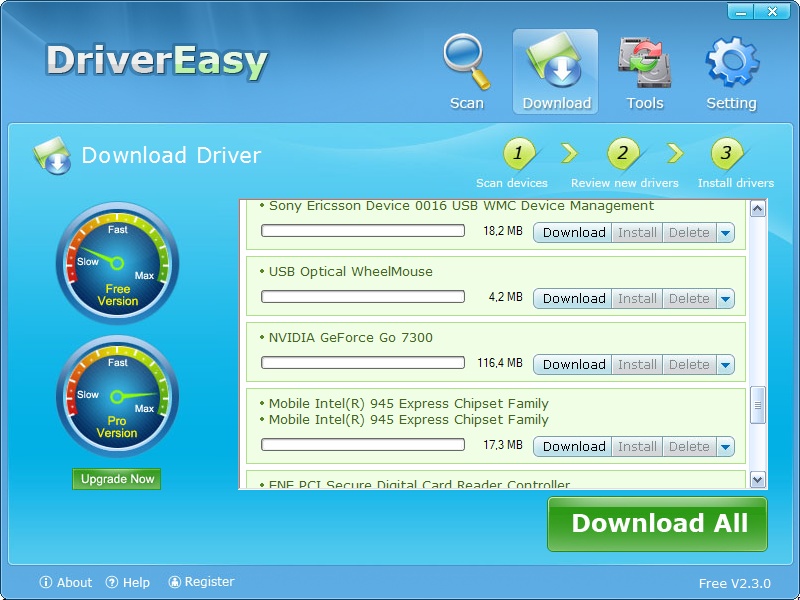Open the Tools icon in top navigation
The width and height of the screenshot is (800, 600).
(645, 60)
